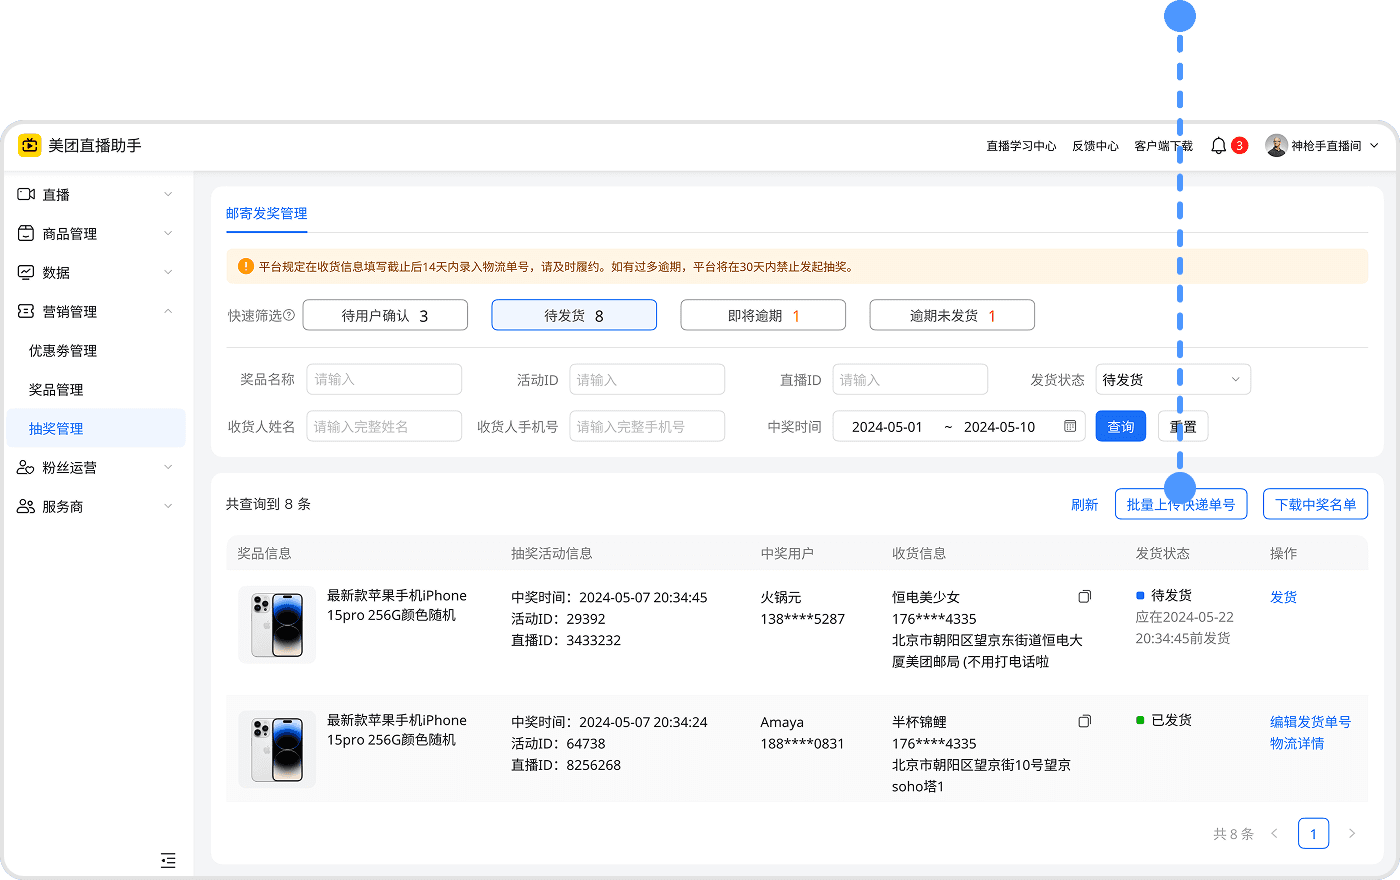This screenshot has width=1400, height=880.
Task: Click the iPhone thumbnail in the Amaya row
Action: click(277, 749)
